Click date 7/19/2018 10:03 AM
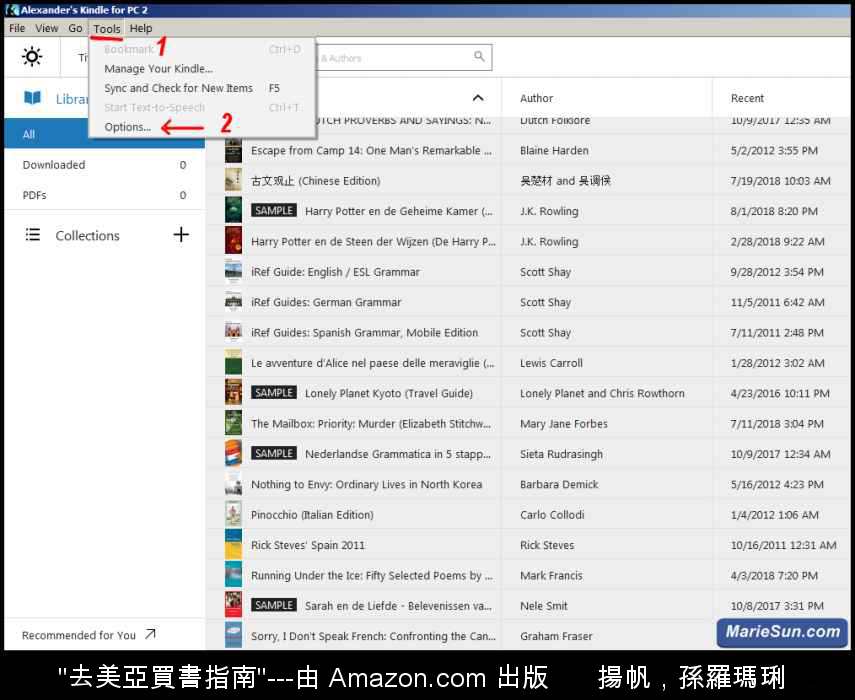 click(780, 181)
